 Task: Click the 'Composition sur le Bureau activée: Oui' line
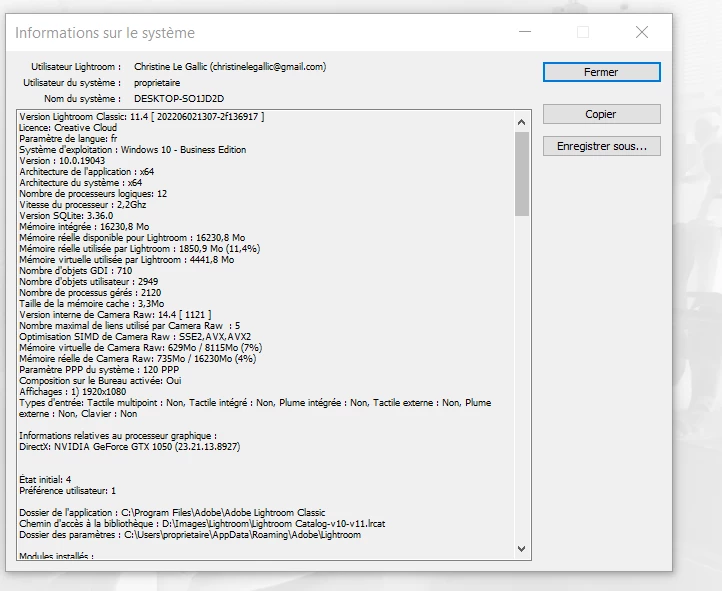(100, 381)
